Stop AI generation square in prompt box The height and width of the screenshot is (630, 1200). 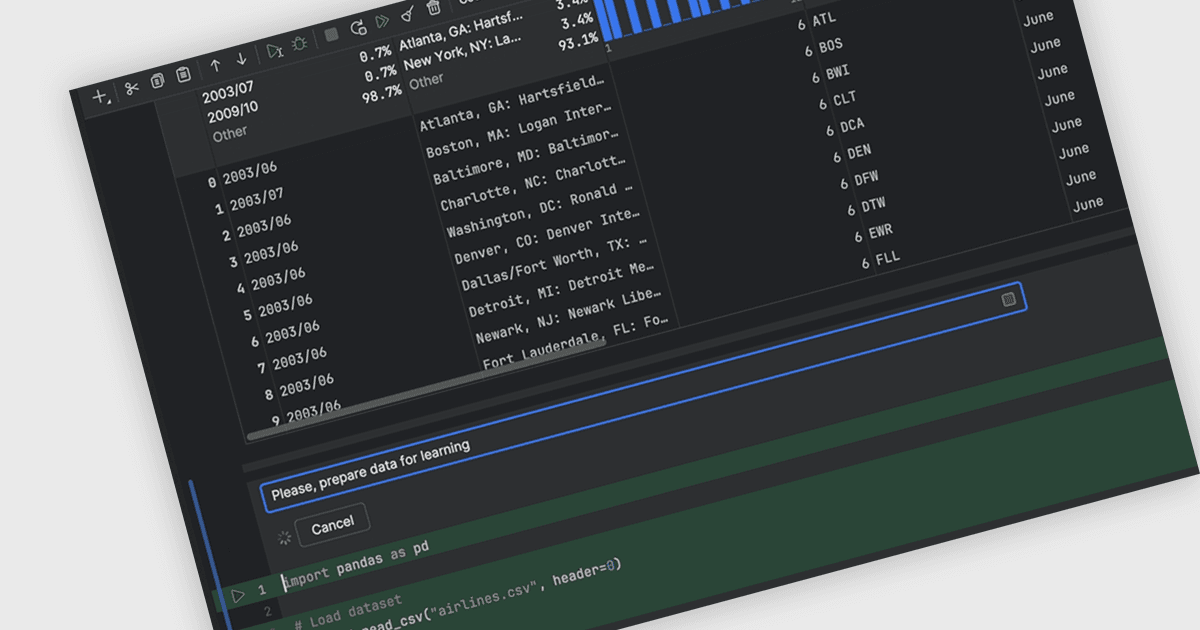point(1009,299)
